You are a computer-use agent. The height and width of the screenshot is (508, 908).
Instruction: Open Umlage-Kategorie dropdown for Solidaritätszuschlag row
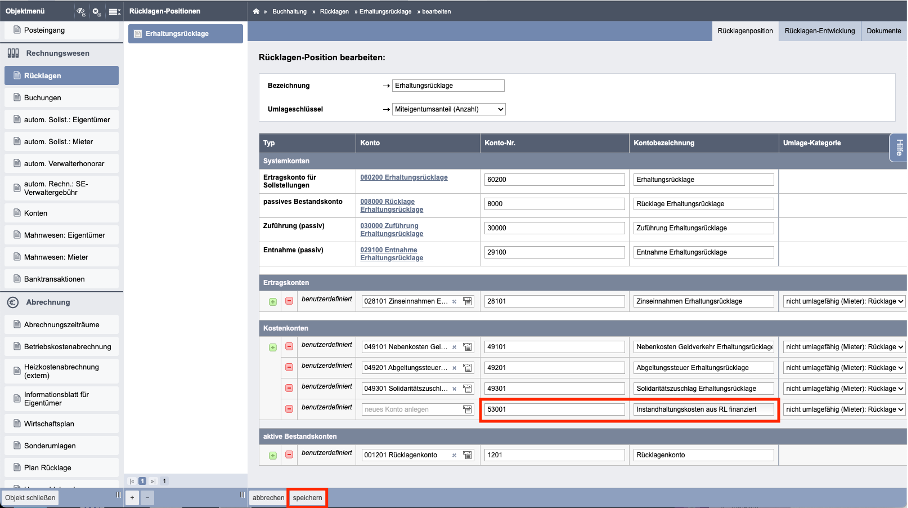[x=844, y=389]
